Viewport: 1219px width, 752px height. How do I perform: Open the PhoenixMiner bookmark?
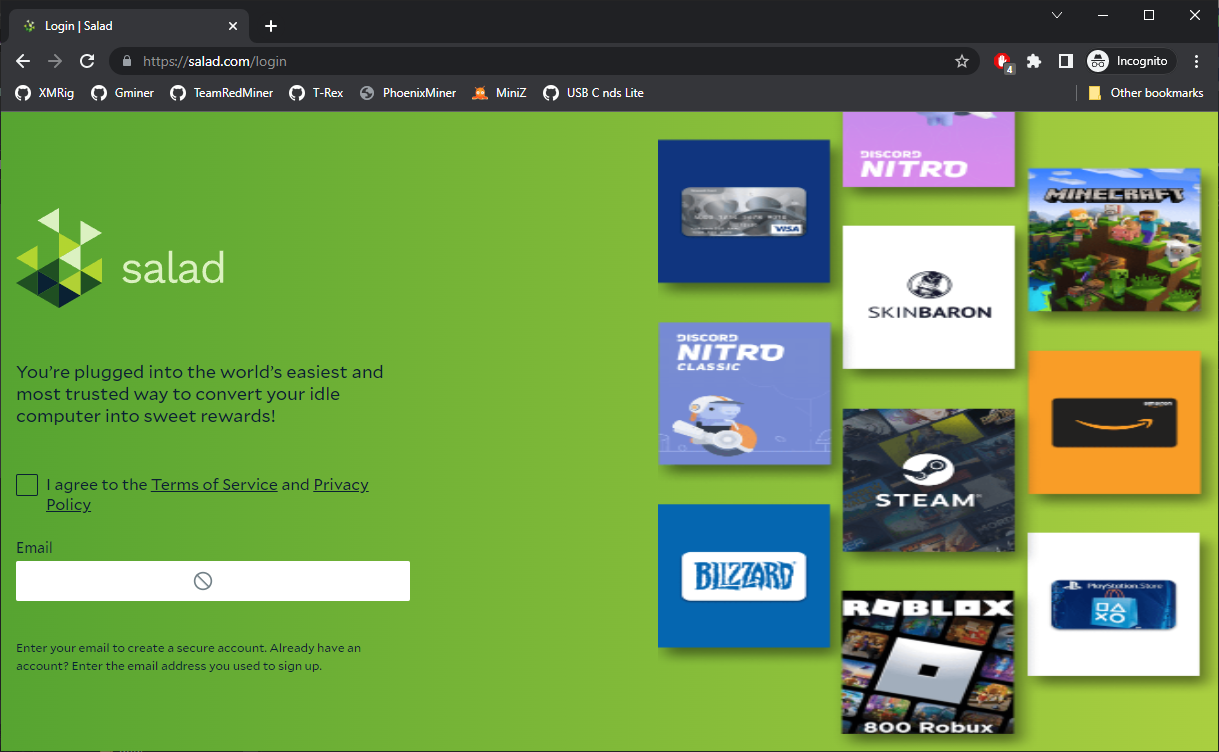click(407, 93)
